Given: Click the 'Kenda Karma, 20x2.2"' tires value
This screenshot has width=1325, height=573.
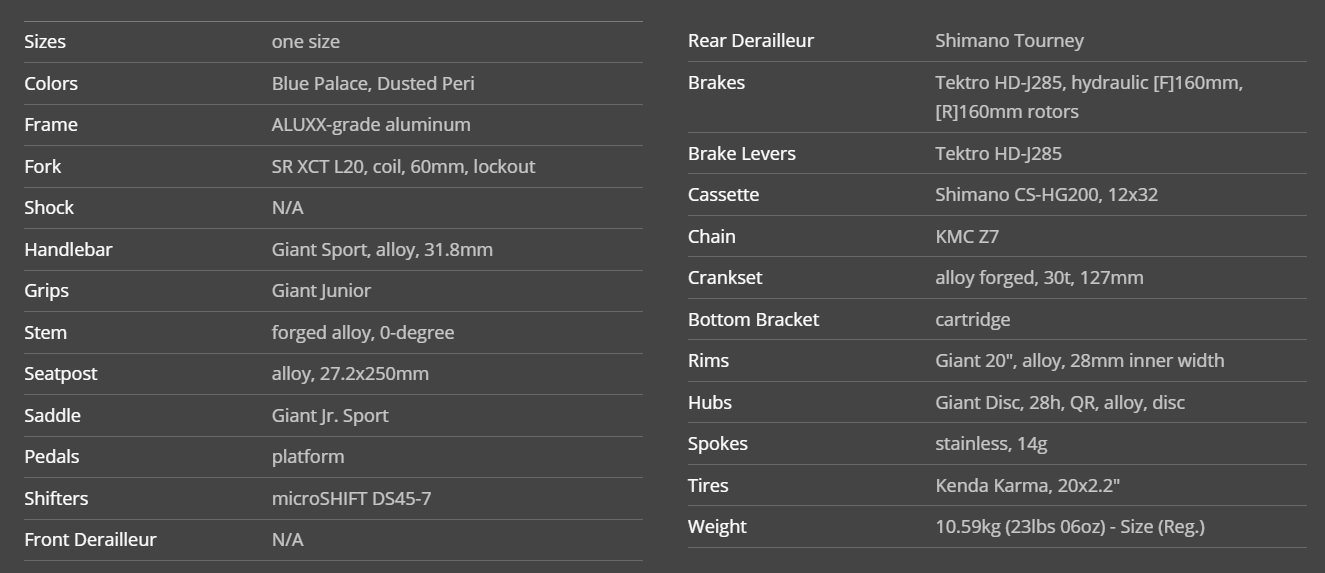Looking at the screenshot, I should pos(1027,486).
